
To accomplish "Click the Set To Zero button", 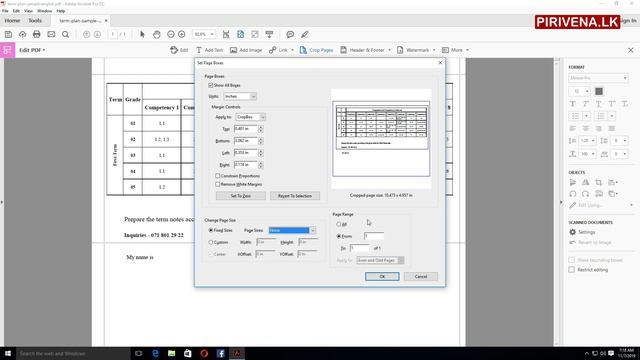I will (241, 196).
